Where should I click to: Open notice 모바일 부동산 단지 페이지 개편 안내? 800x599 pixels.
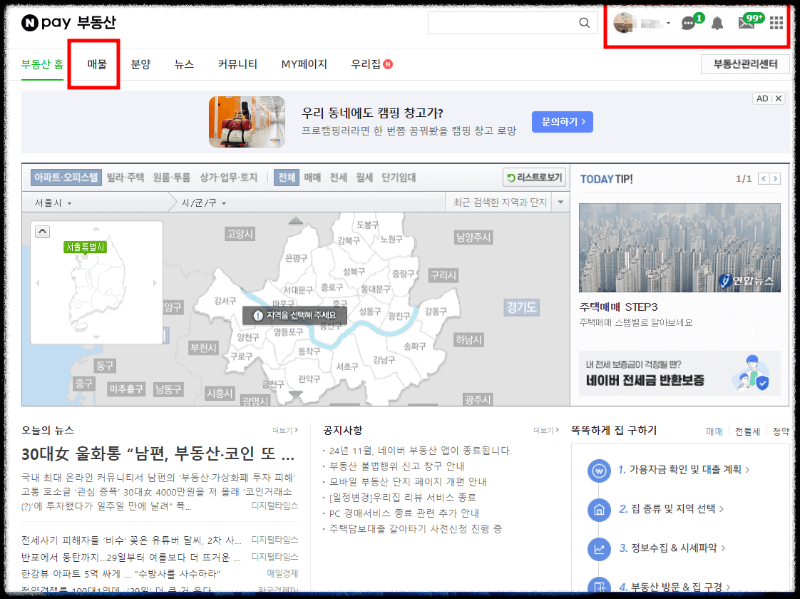pos(408,482)
